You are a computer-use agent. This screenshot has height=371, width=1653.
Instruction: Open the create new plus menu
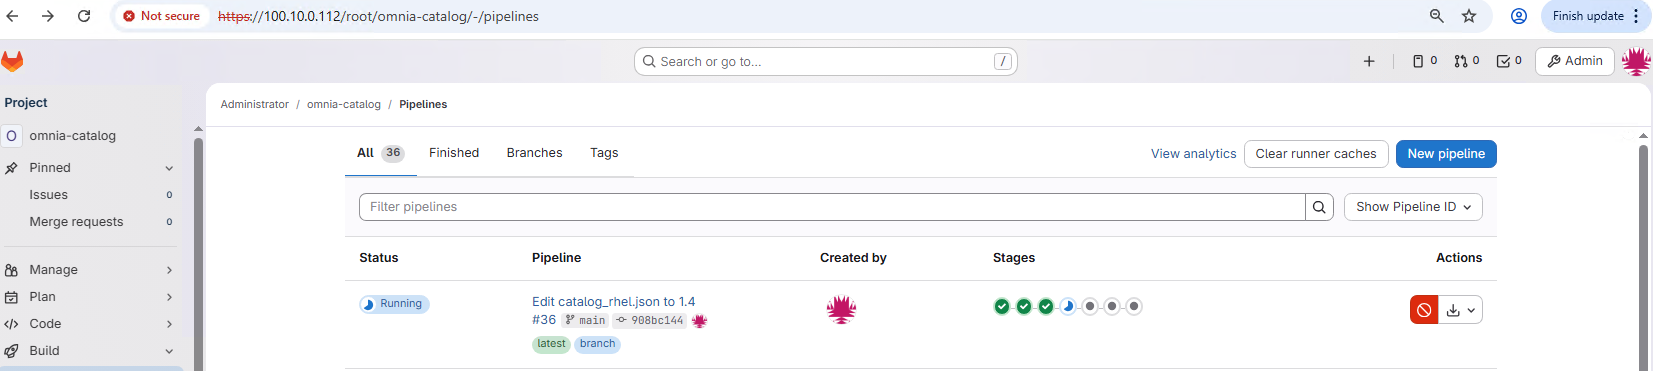pyautogui.click(x=1369, y=61)
